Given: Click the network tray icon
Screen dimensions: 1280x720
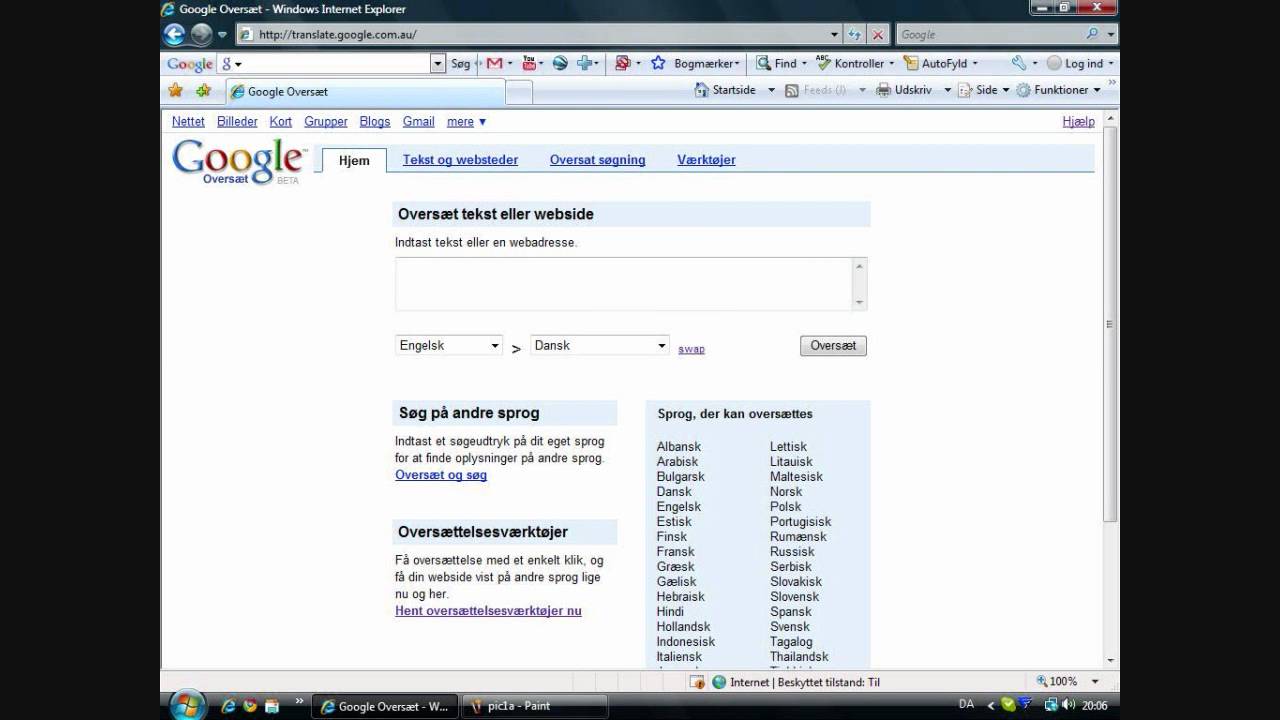Looking at the screenshot, I should click(x=1051, y=705).
